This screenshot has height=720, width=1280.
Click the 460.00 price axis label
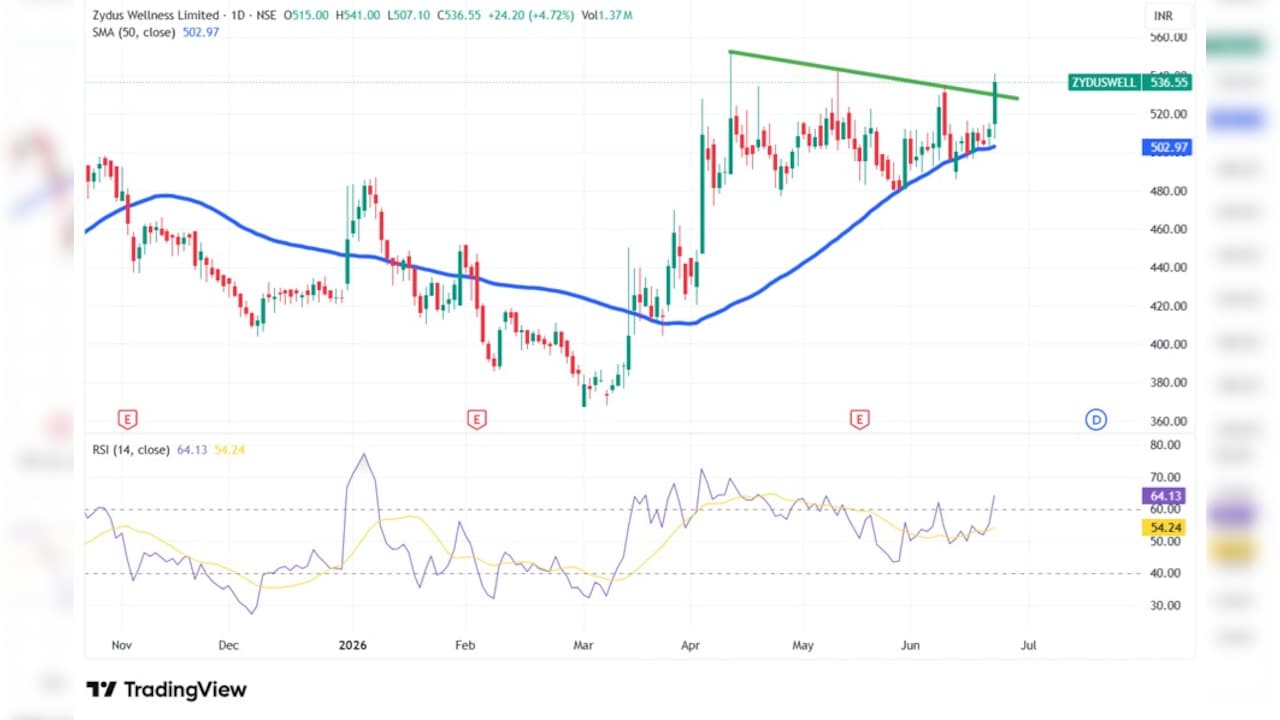[x=1168, y=229]
